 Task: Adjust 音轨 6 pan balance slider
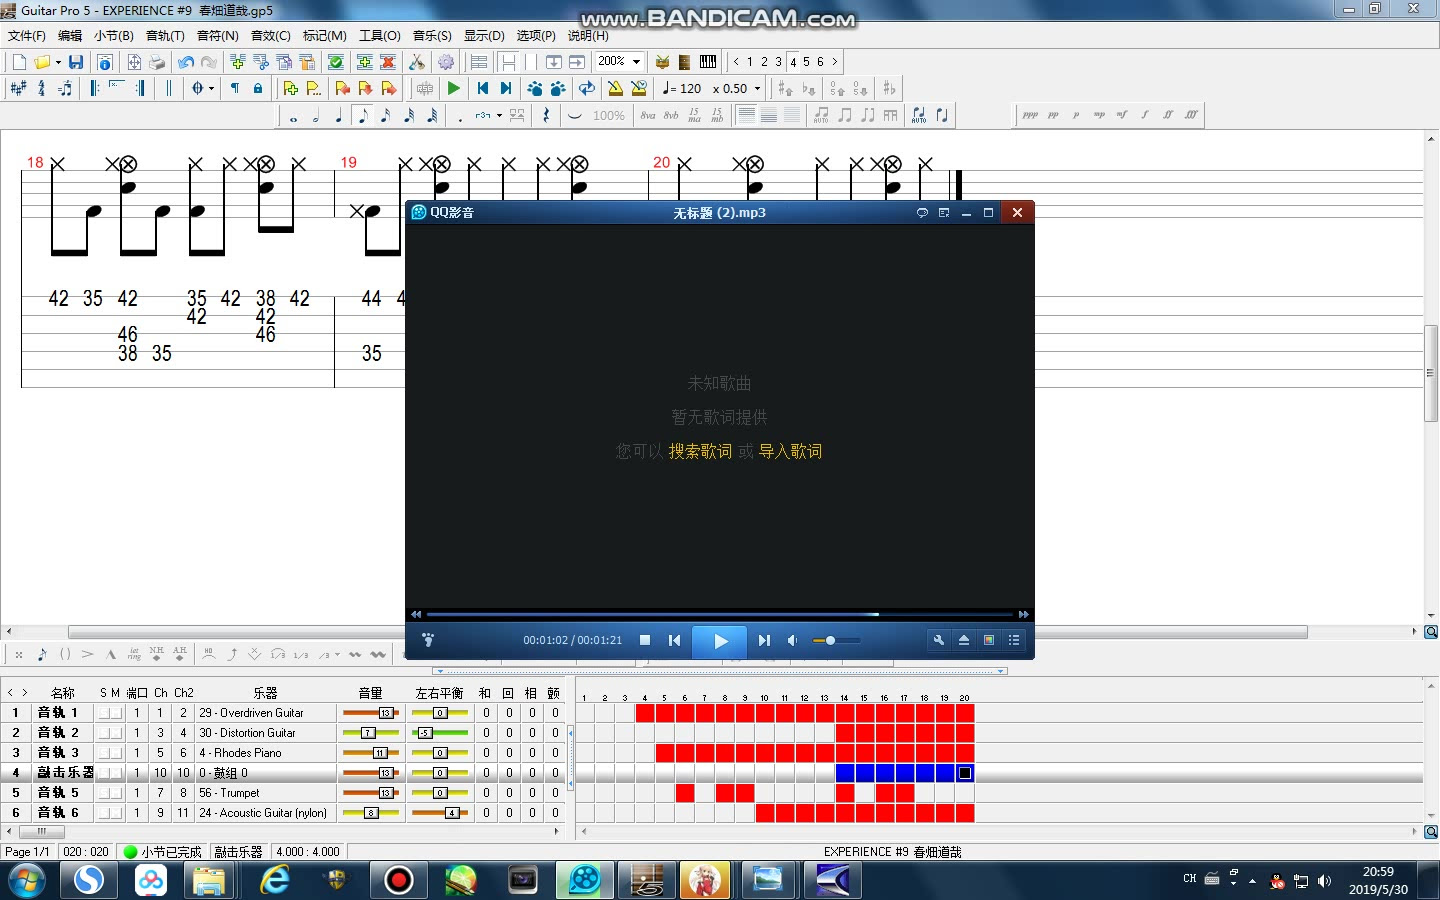tap(441, 813)
